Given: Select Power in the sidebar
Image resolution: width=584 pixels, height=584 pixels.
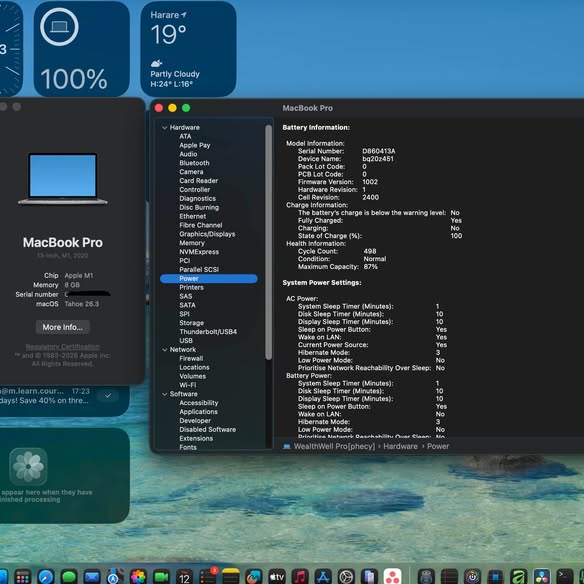Looking at the screenshot, I should click(209, 279).
